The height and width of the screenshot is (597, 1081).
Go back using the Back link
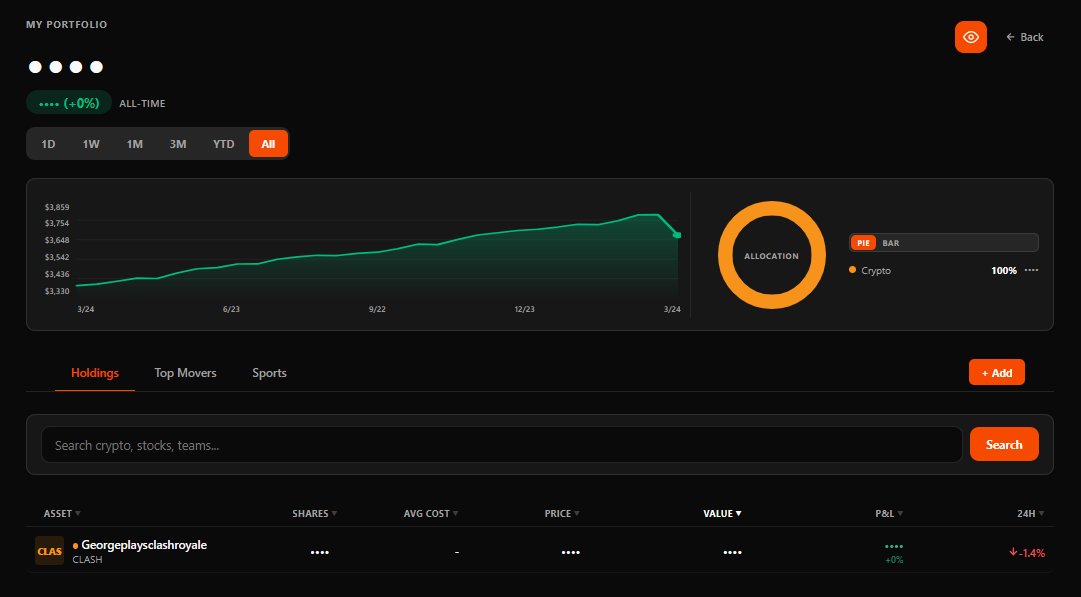point(1024,37)
